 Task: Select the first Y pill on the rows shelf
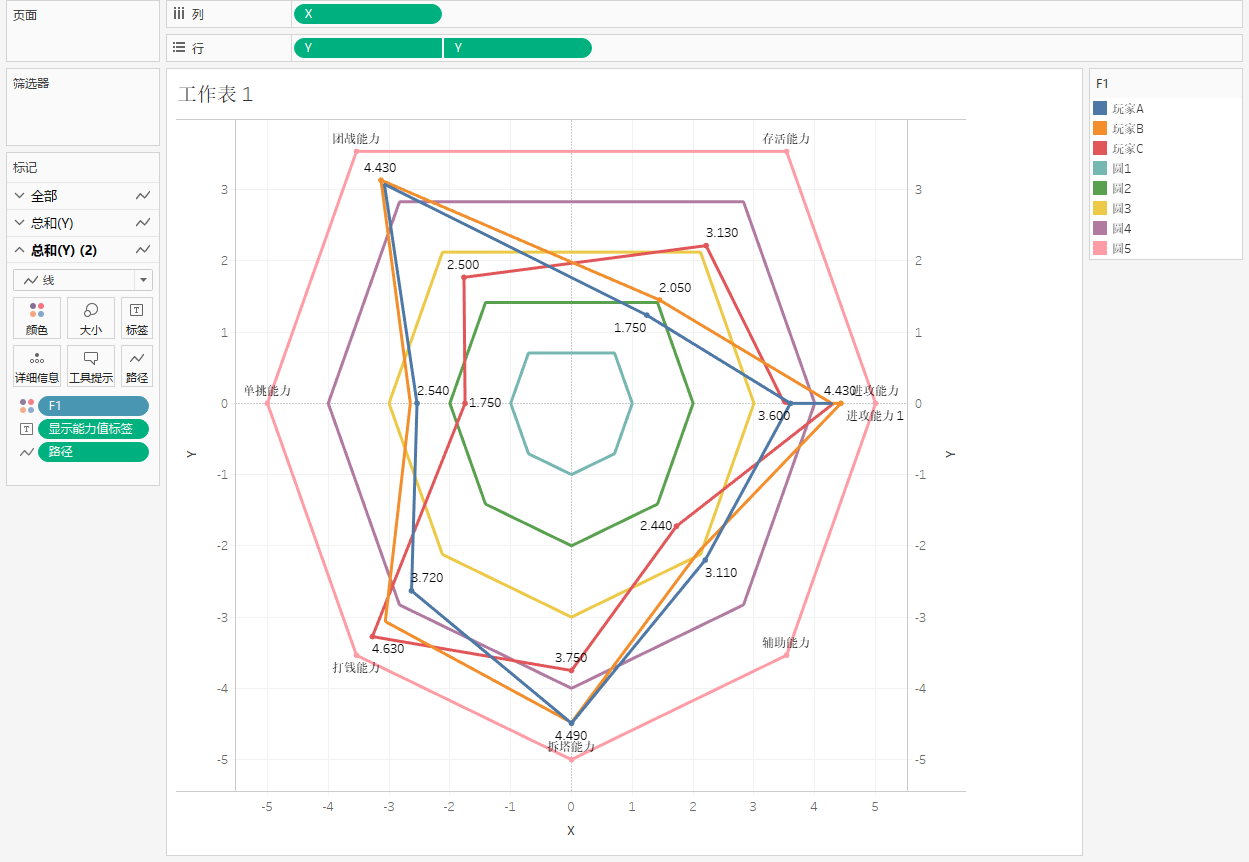367,48
